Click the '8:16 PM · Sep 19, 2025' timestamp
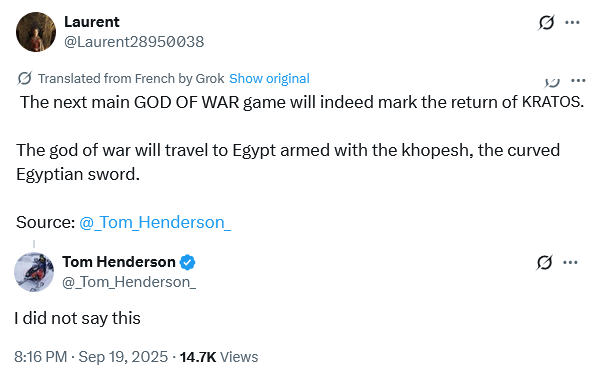 click(91, 357)
